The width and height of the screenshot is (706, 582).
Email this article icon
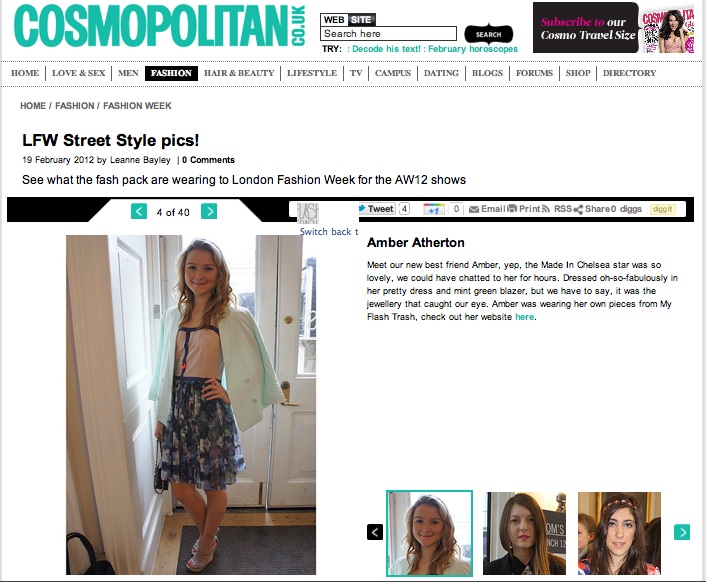tap(474, 209)
